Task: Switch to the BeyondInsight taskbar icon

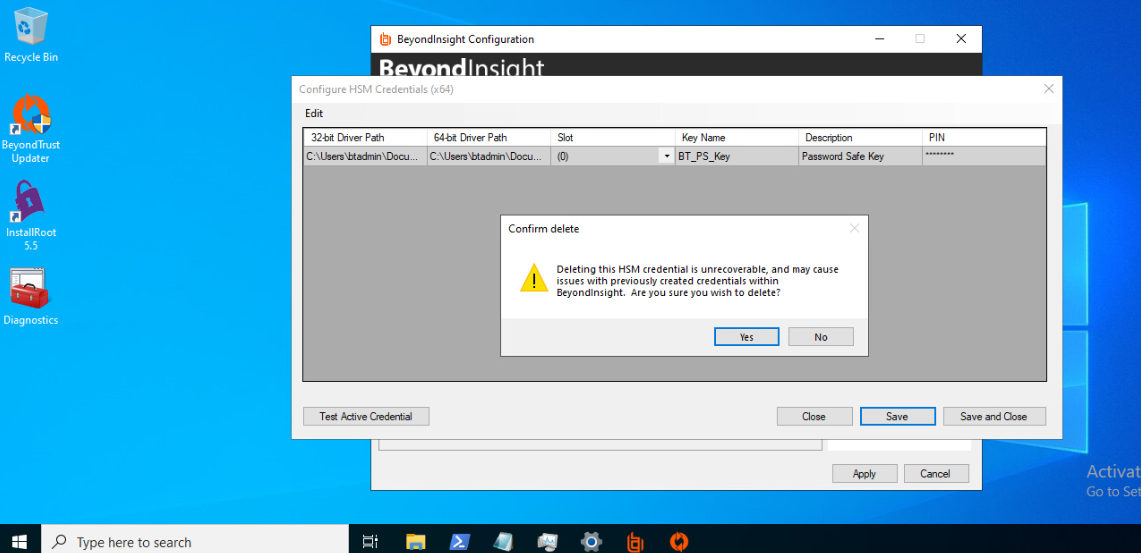Action: pos(635,541)
